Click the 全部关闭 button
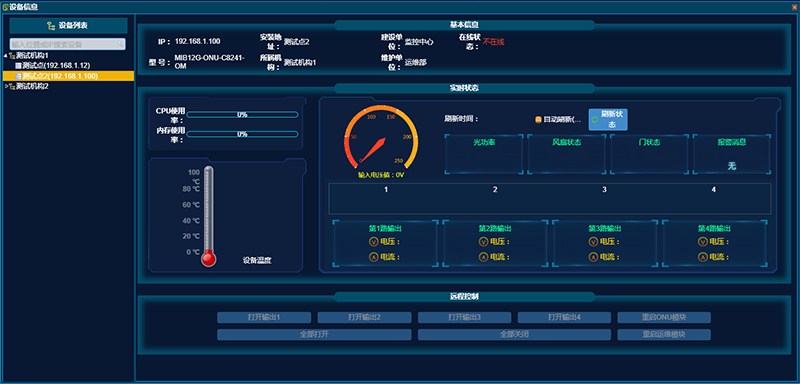 click(514, 335)
